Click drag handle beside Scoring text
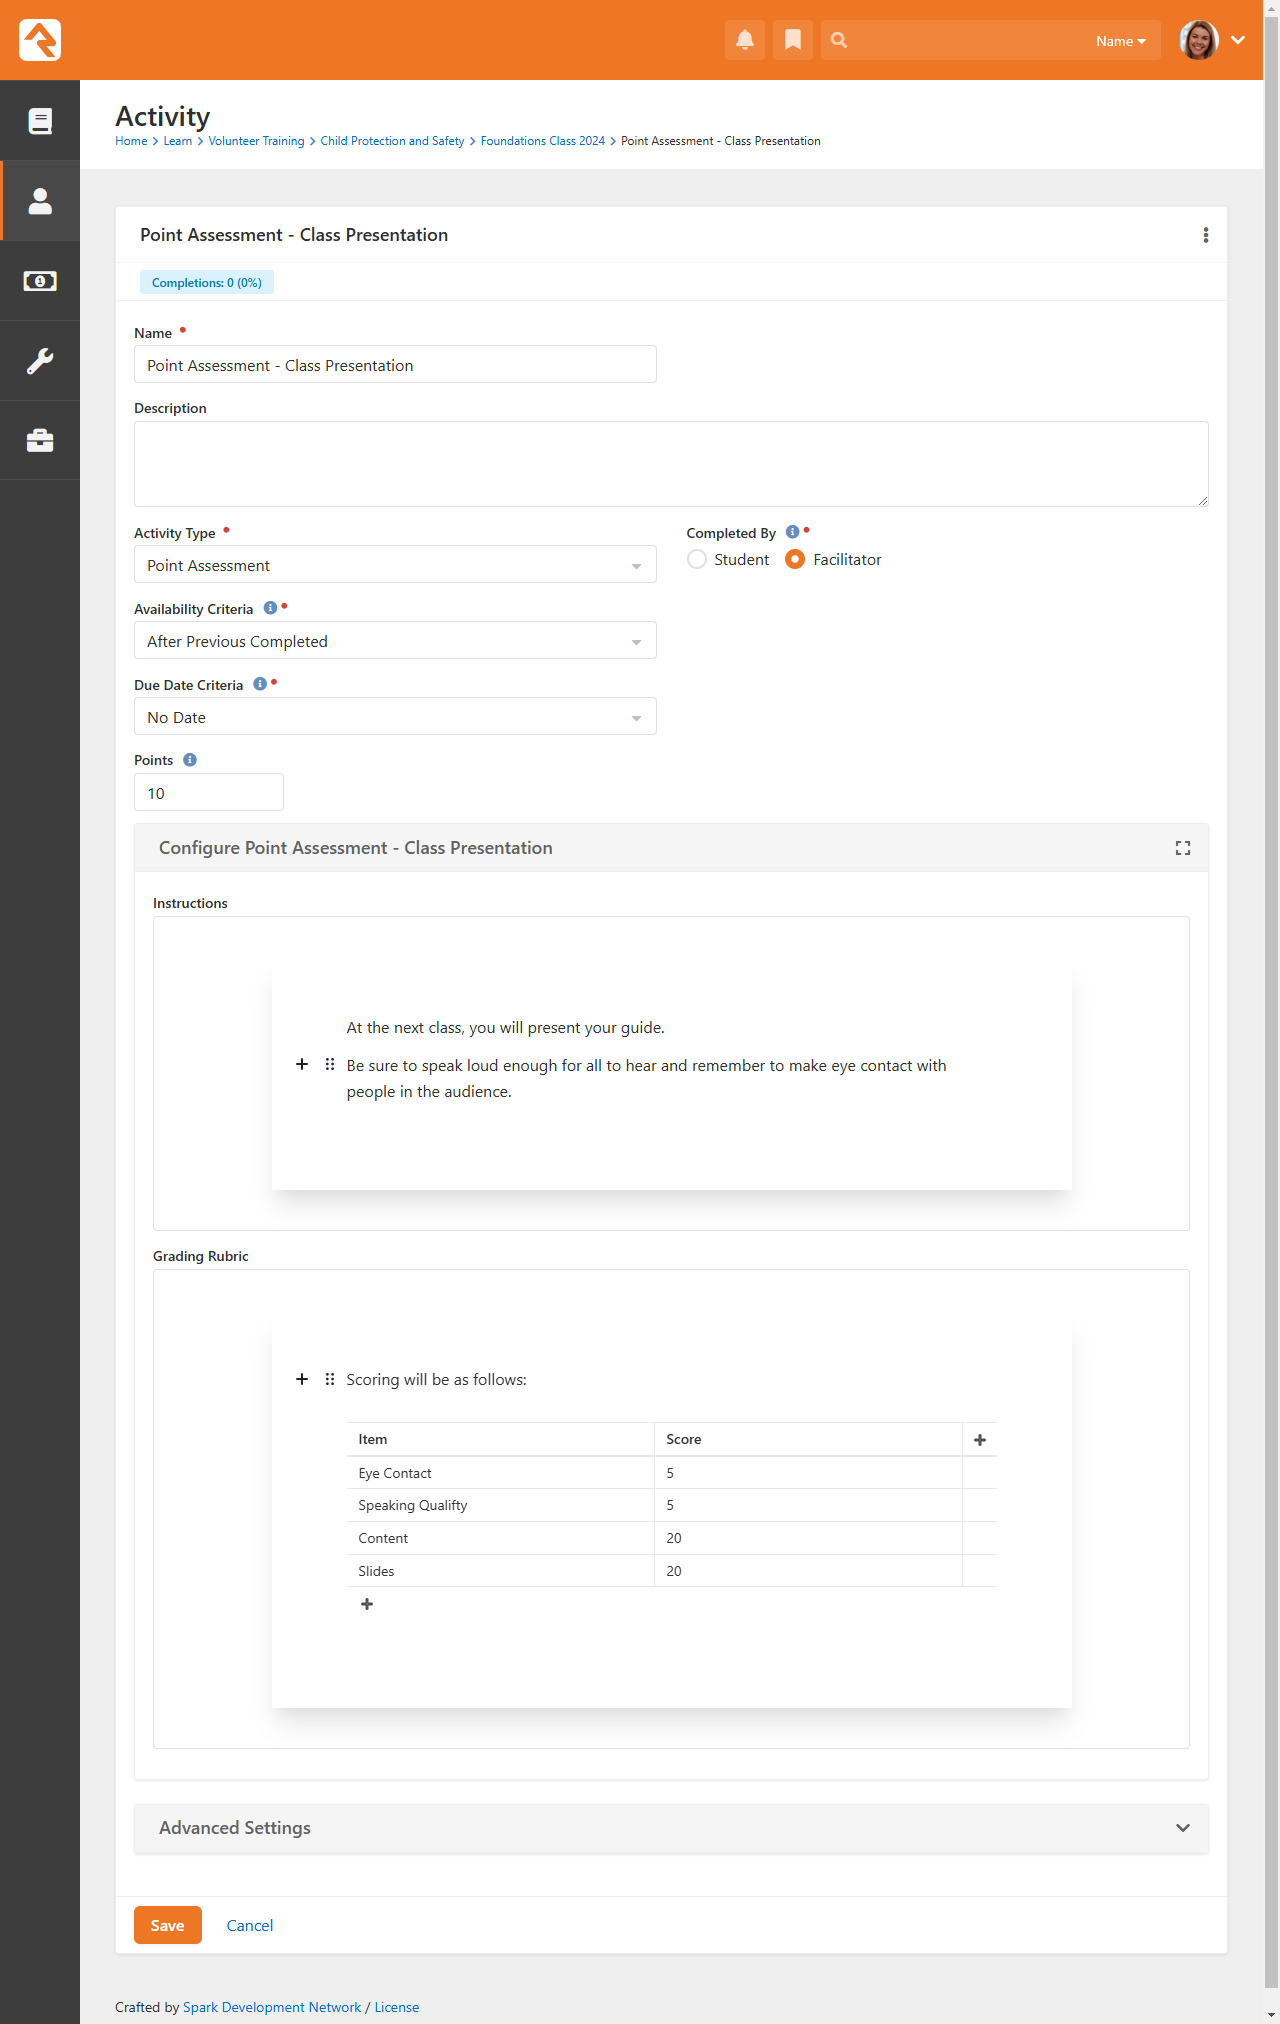The width and height of the screenshot is (1280, 2024). tap(330, 1379)
